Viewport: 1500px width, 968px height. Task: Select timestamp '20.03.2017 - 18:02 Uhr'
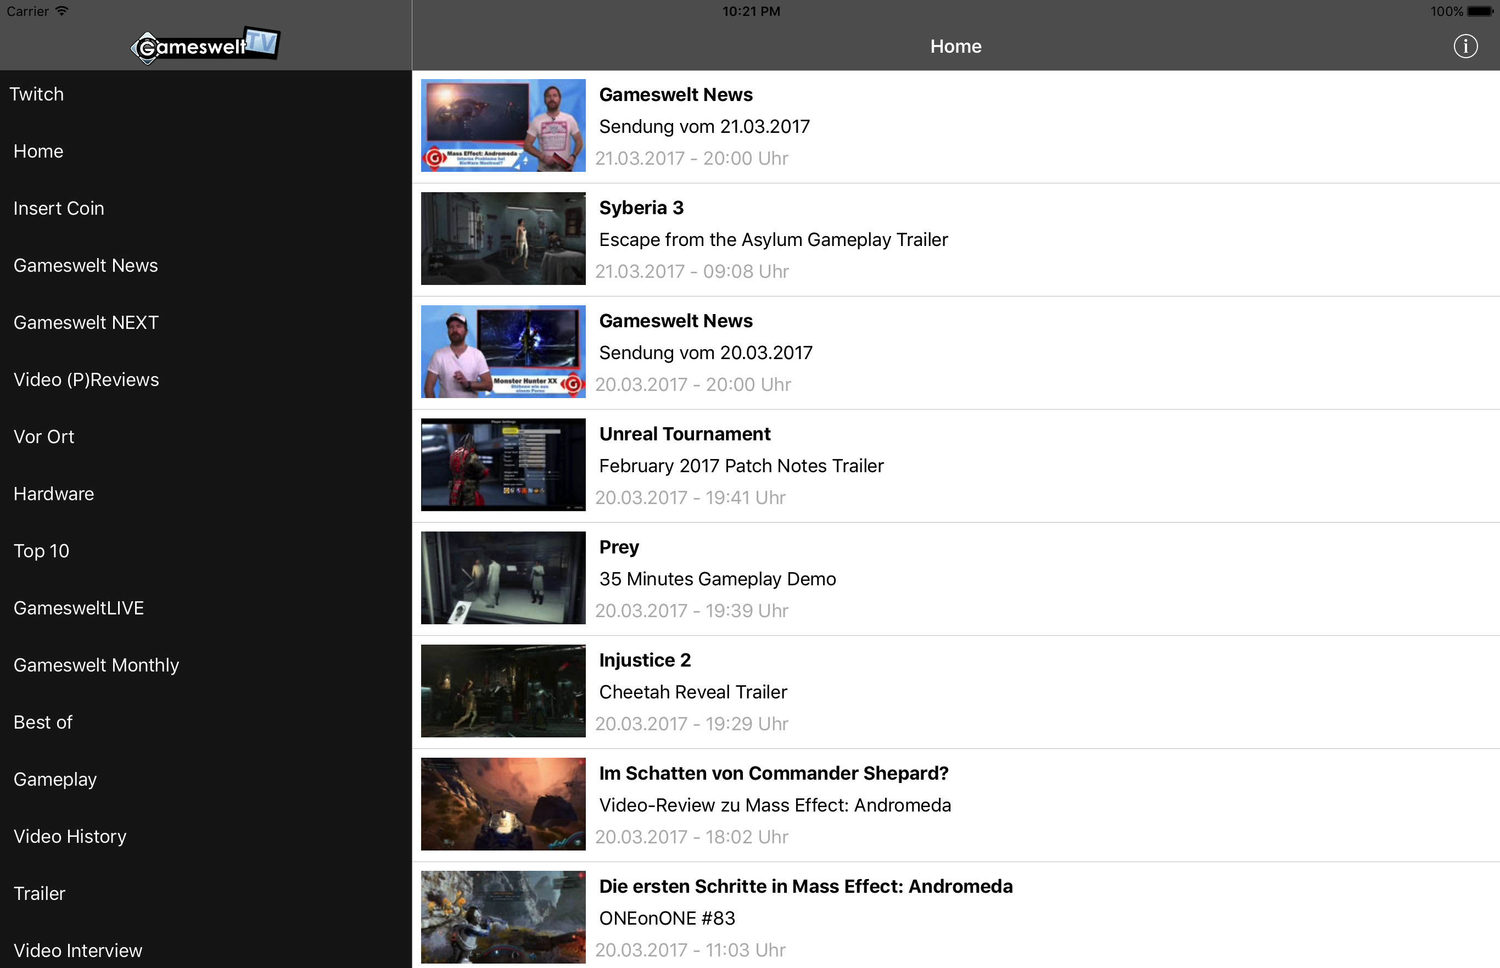(692, 836)
